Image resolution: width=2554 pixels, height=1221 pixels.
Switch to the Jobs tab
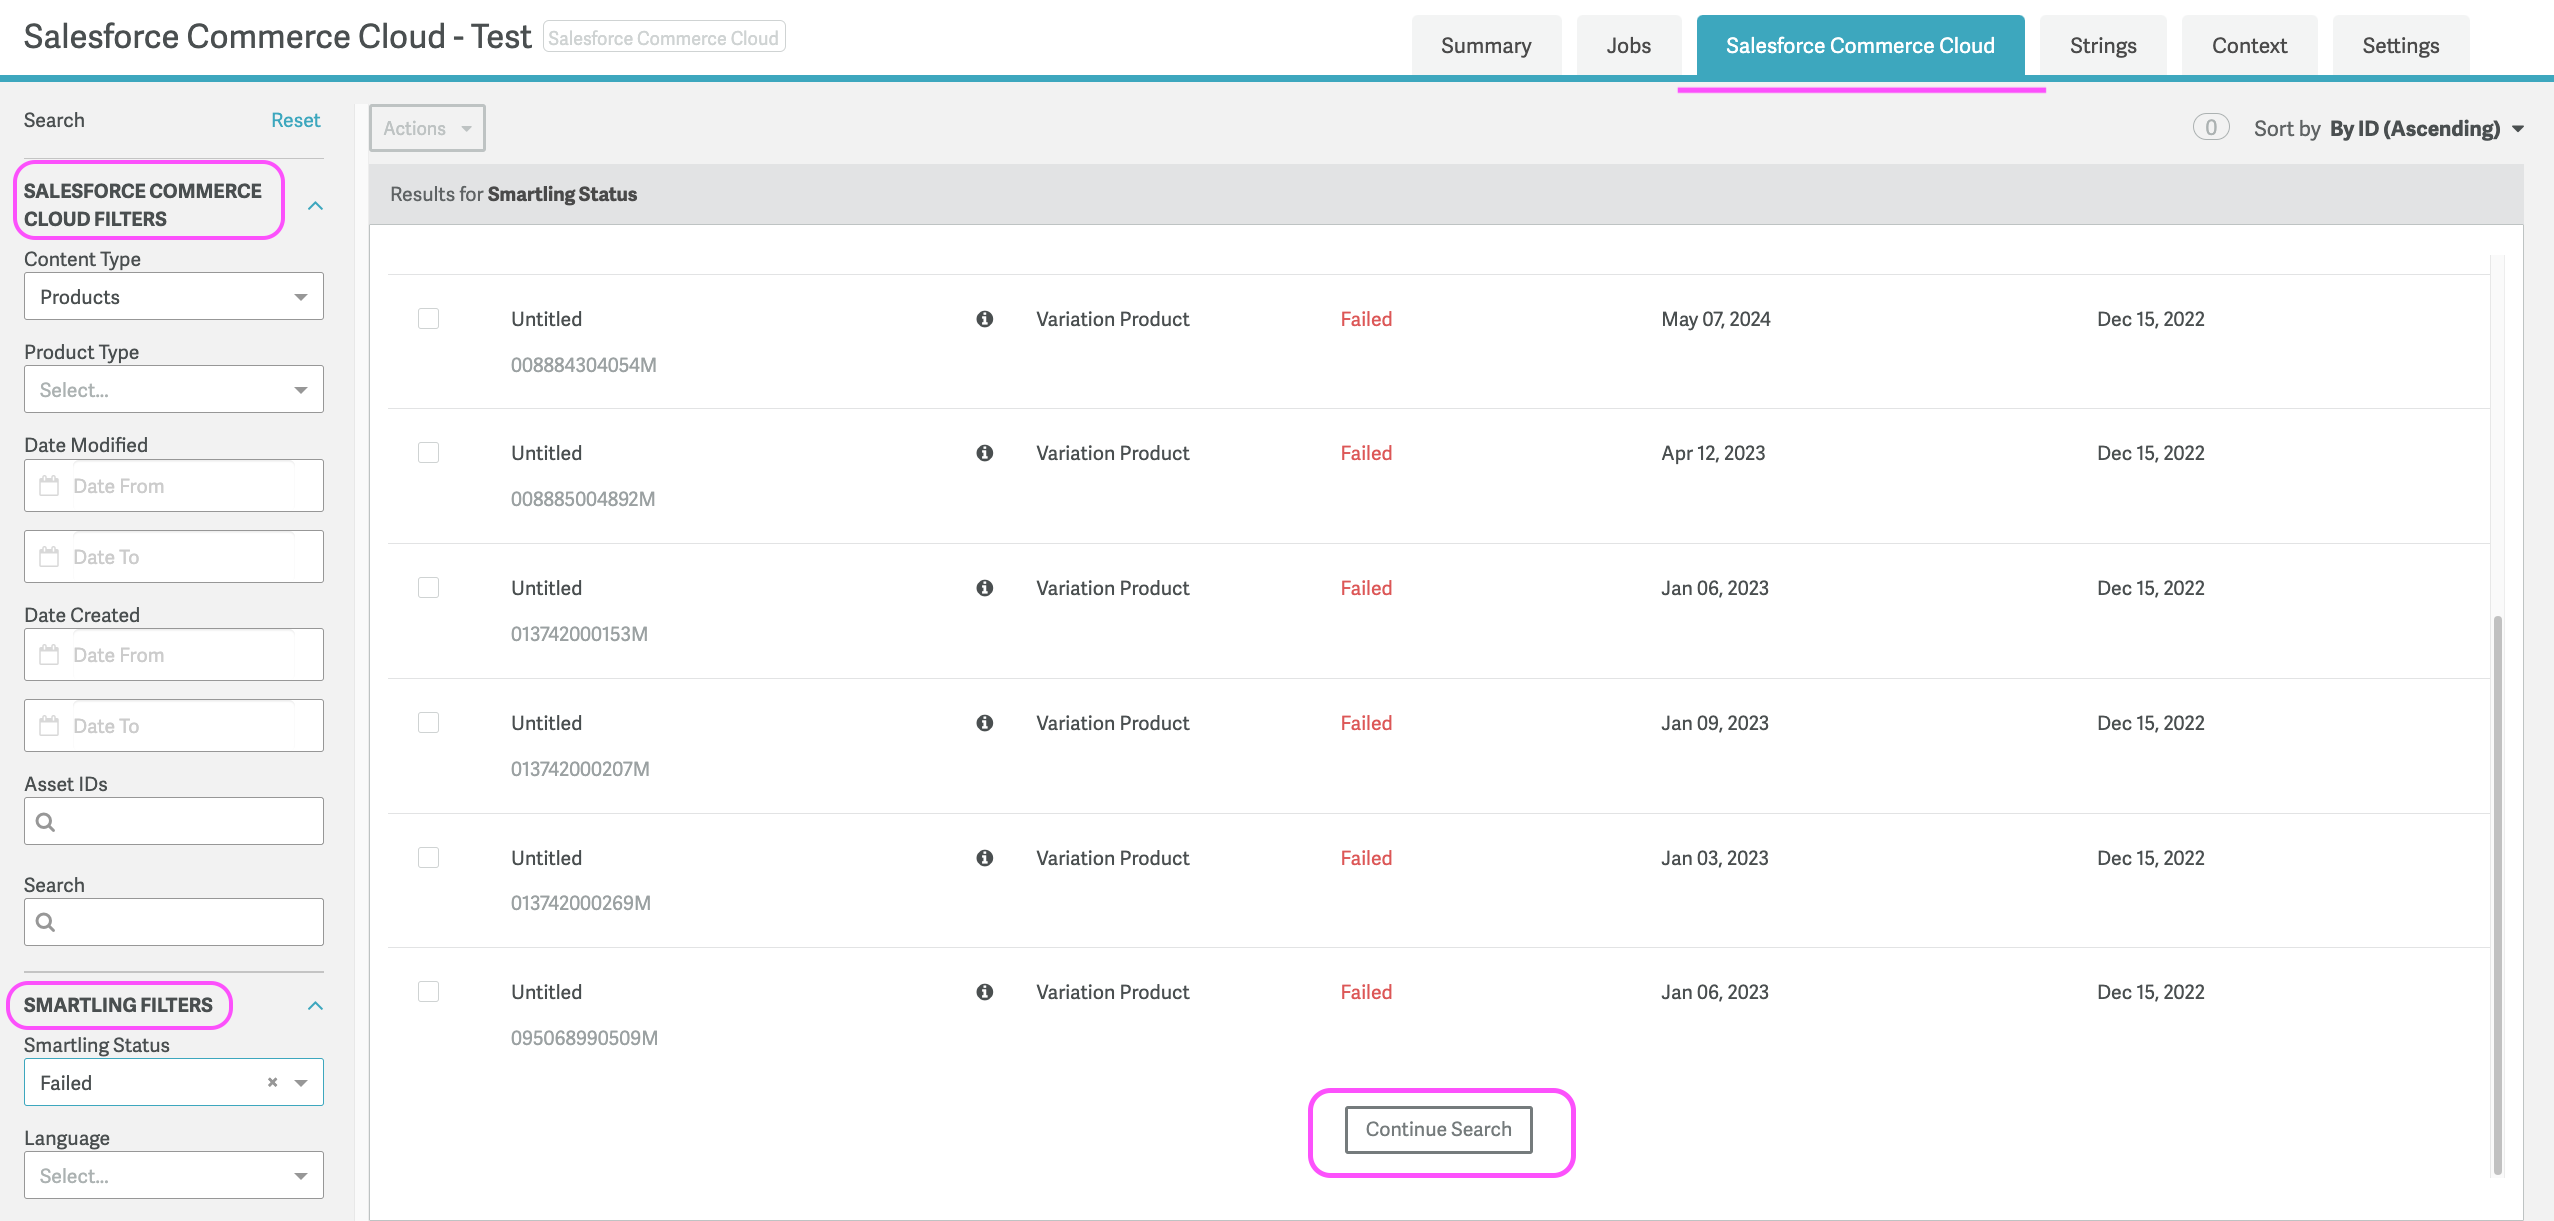(x=1627, y=44)
